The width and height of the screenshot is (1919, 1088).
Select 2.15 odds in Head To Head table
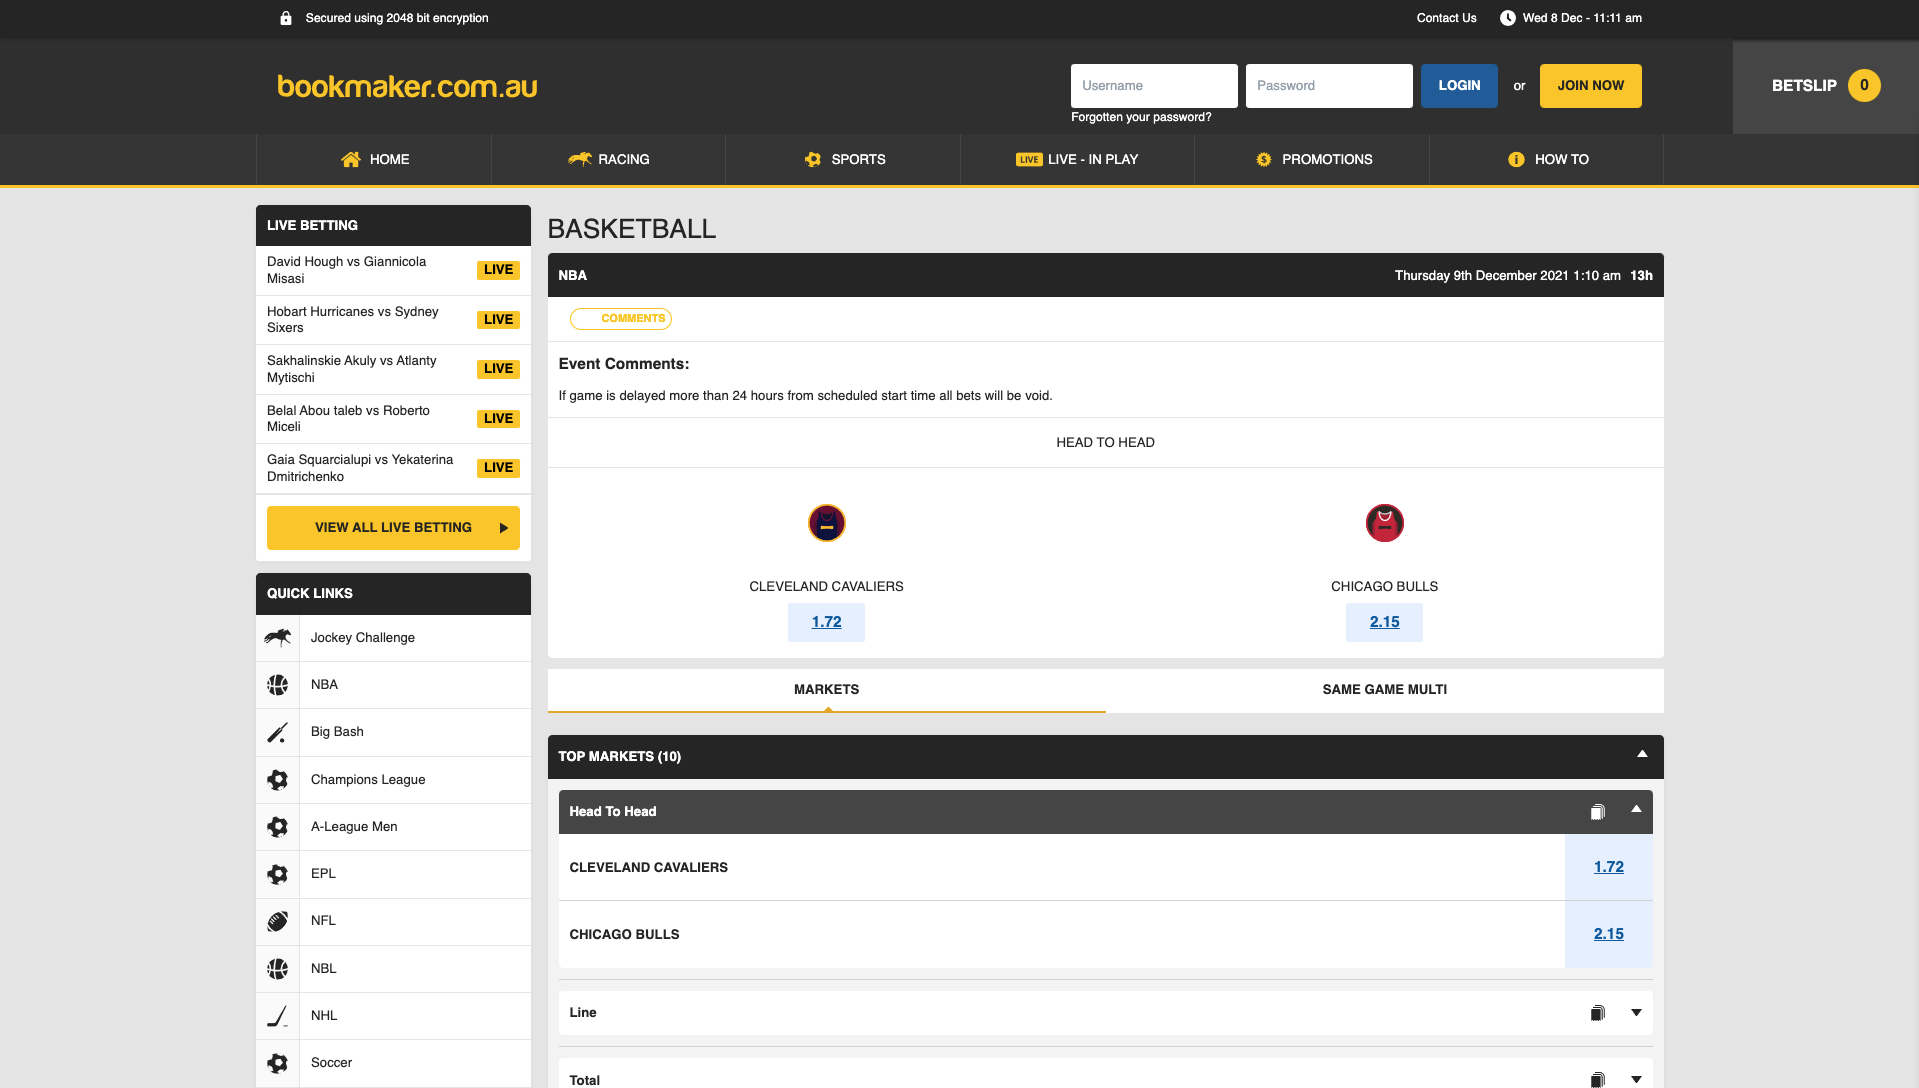(x=1608, y=934)
